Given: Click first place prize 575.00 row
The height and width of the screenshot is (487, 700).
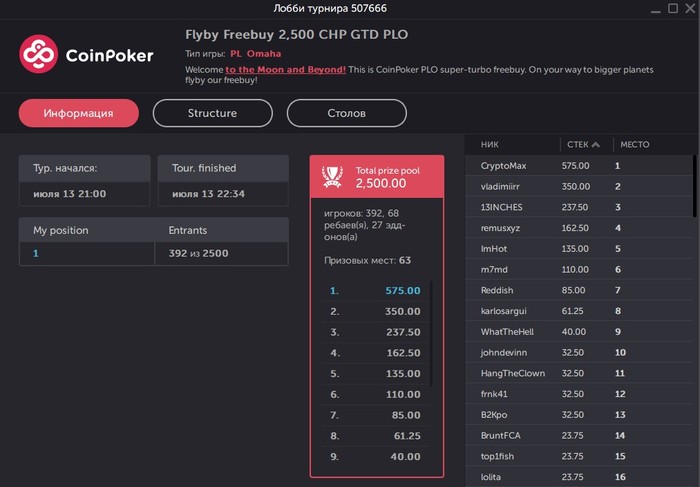Looking at the screenshot, I should pyautogui.click(x=376, y=291).
